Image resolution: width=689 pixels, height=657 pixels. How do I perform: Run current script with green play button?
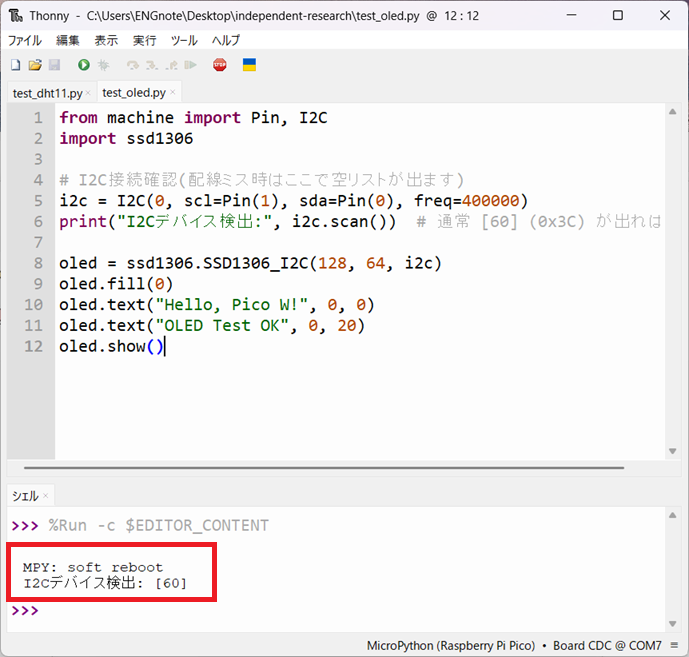83,65
